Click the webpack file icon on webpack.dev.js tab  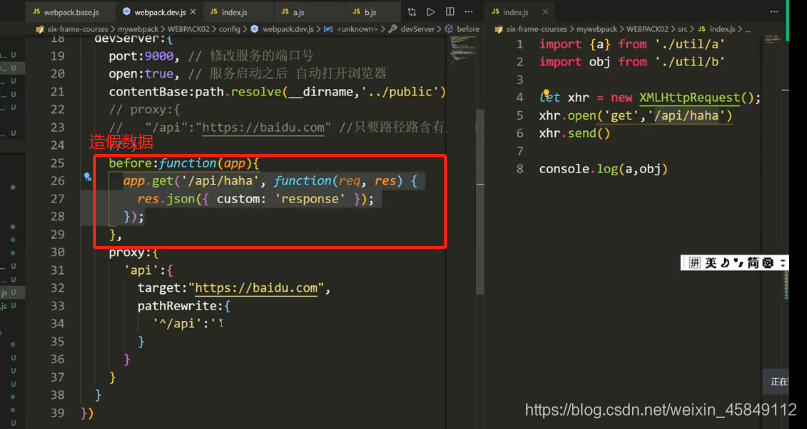click(127, 12)
